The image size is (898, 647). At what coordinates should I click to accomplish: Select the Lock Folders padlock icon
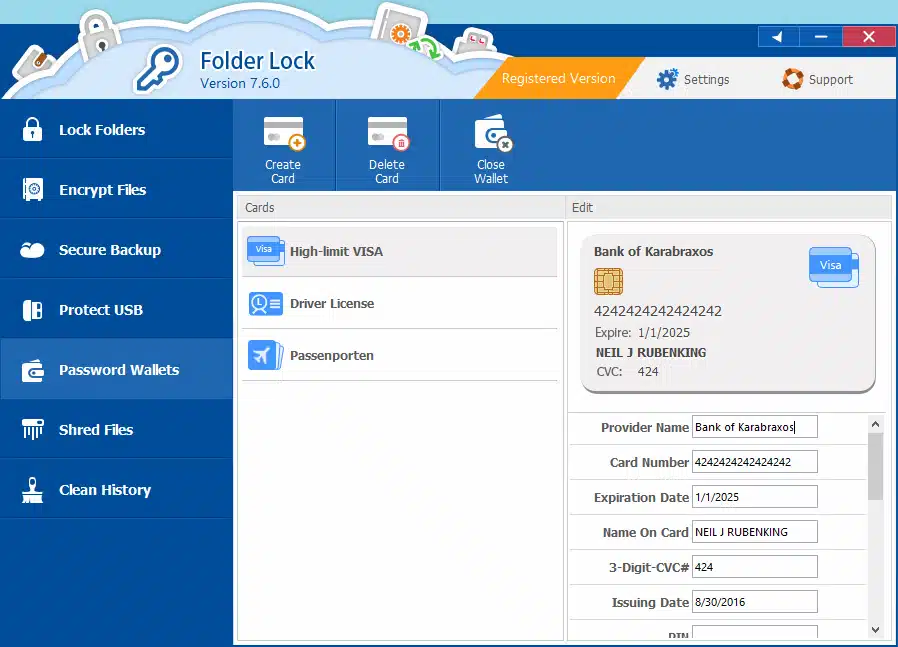point(33,130)
